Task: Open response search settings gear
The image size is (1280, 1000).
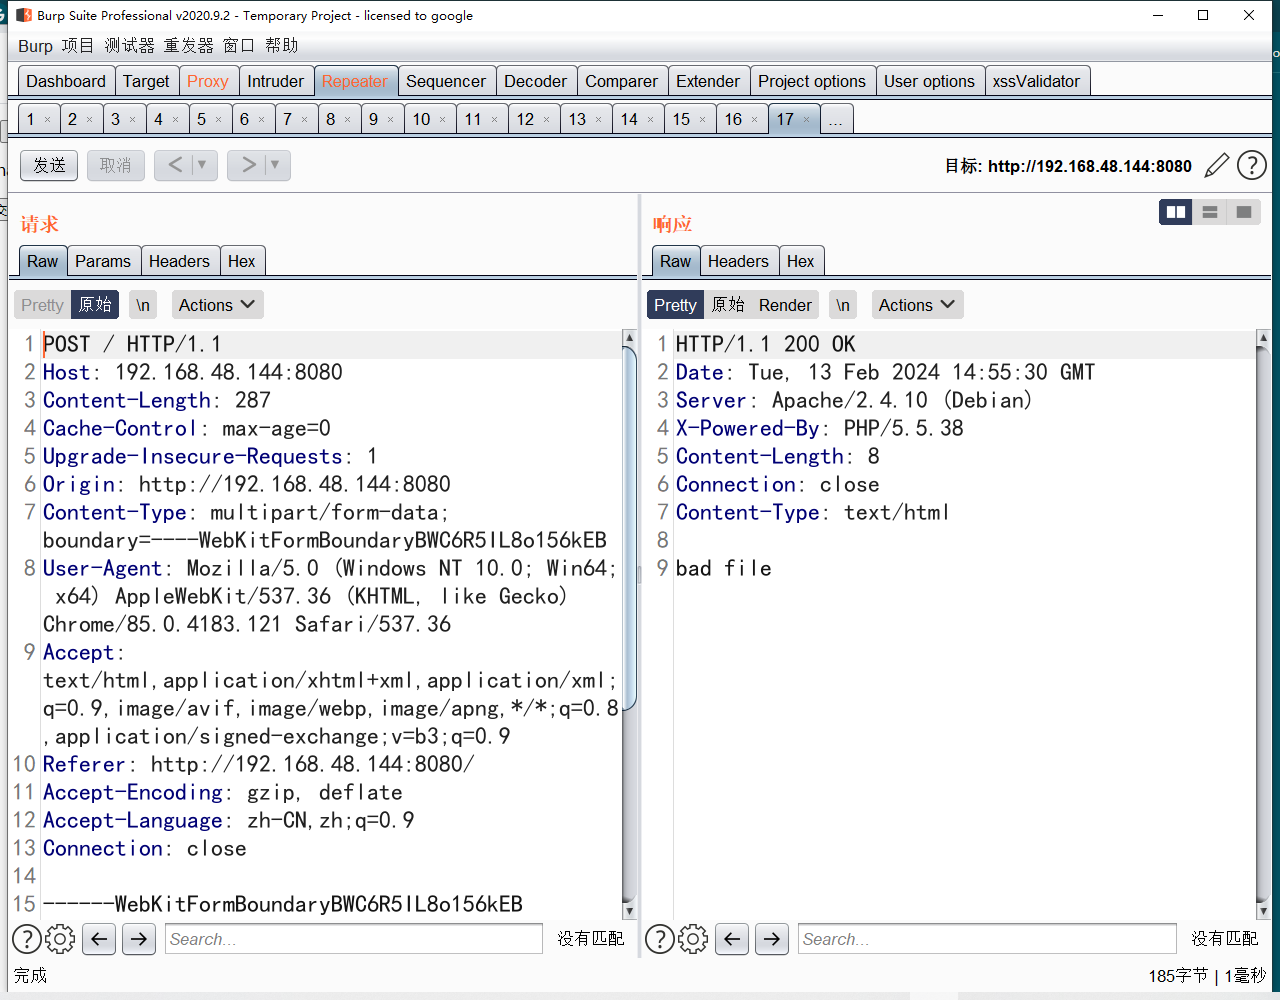Action: (x=693, y=939)
